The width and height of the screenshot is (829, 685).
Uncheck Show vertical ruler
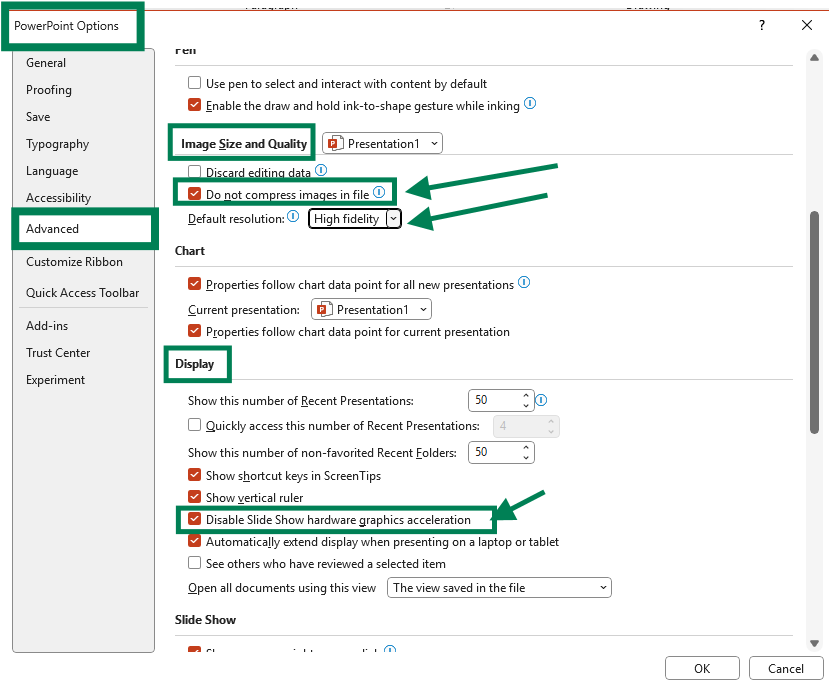coord(195,497)
